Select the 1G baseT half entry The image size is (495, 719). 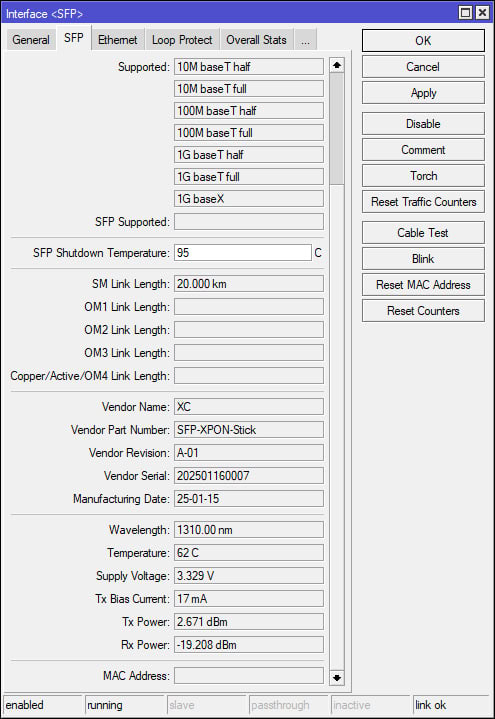point(249,155)
